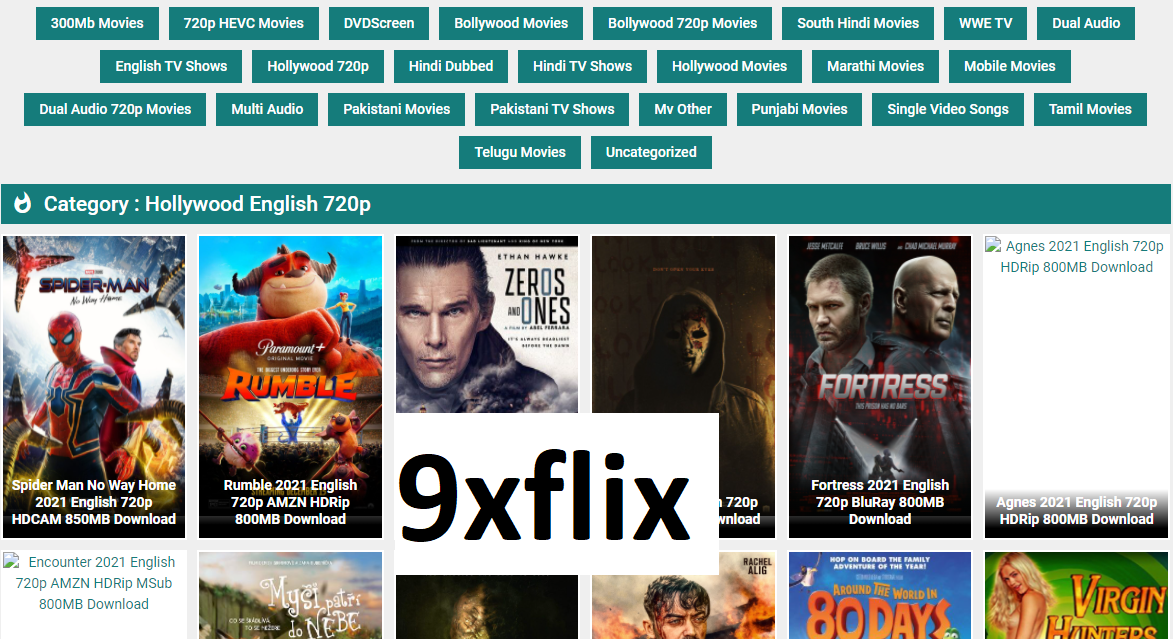
Task: Open the Hollywood 720p category
Action: coord(318,66)
